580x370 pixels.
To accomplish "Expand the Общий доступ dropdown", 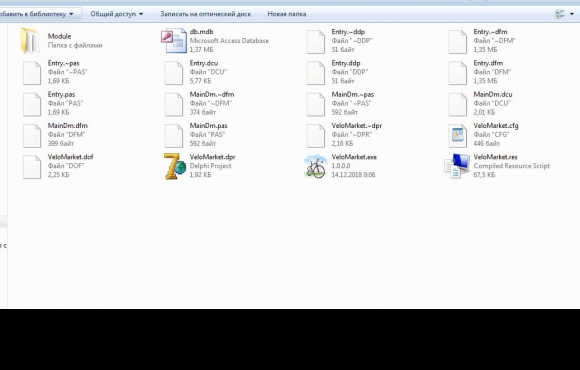I will click(x=117, y=14).
